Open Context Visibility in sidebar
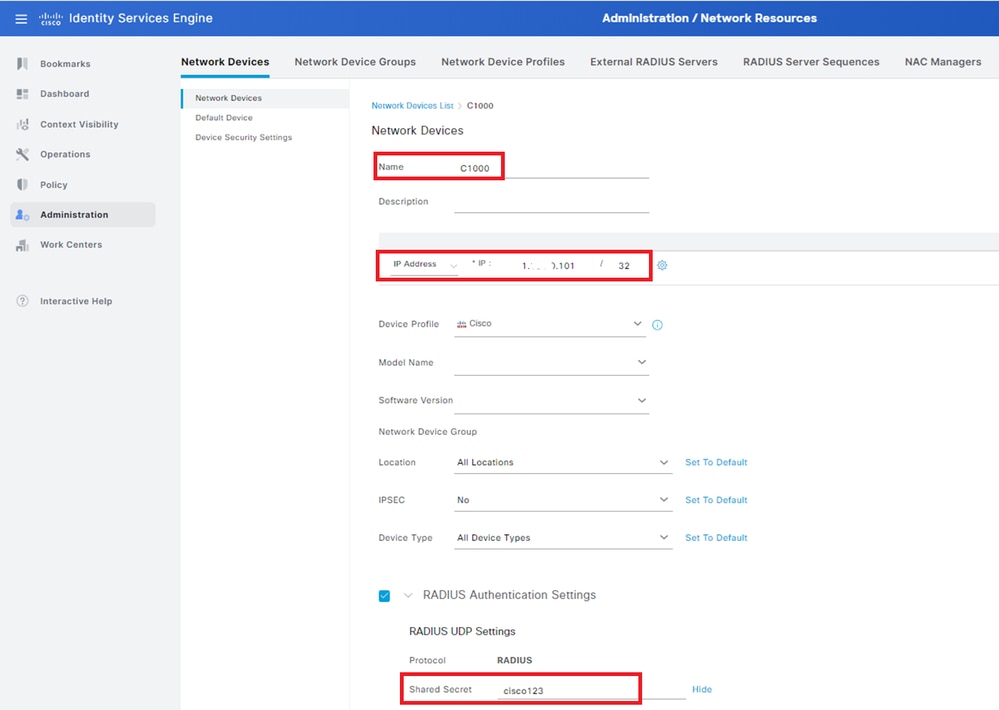The width and height of the screenshot is (999, 710). point(79,124)
